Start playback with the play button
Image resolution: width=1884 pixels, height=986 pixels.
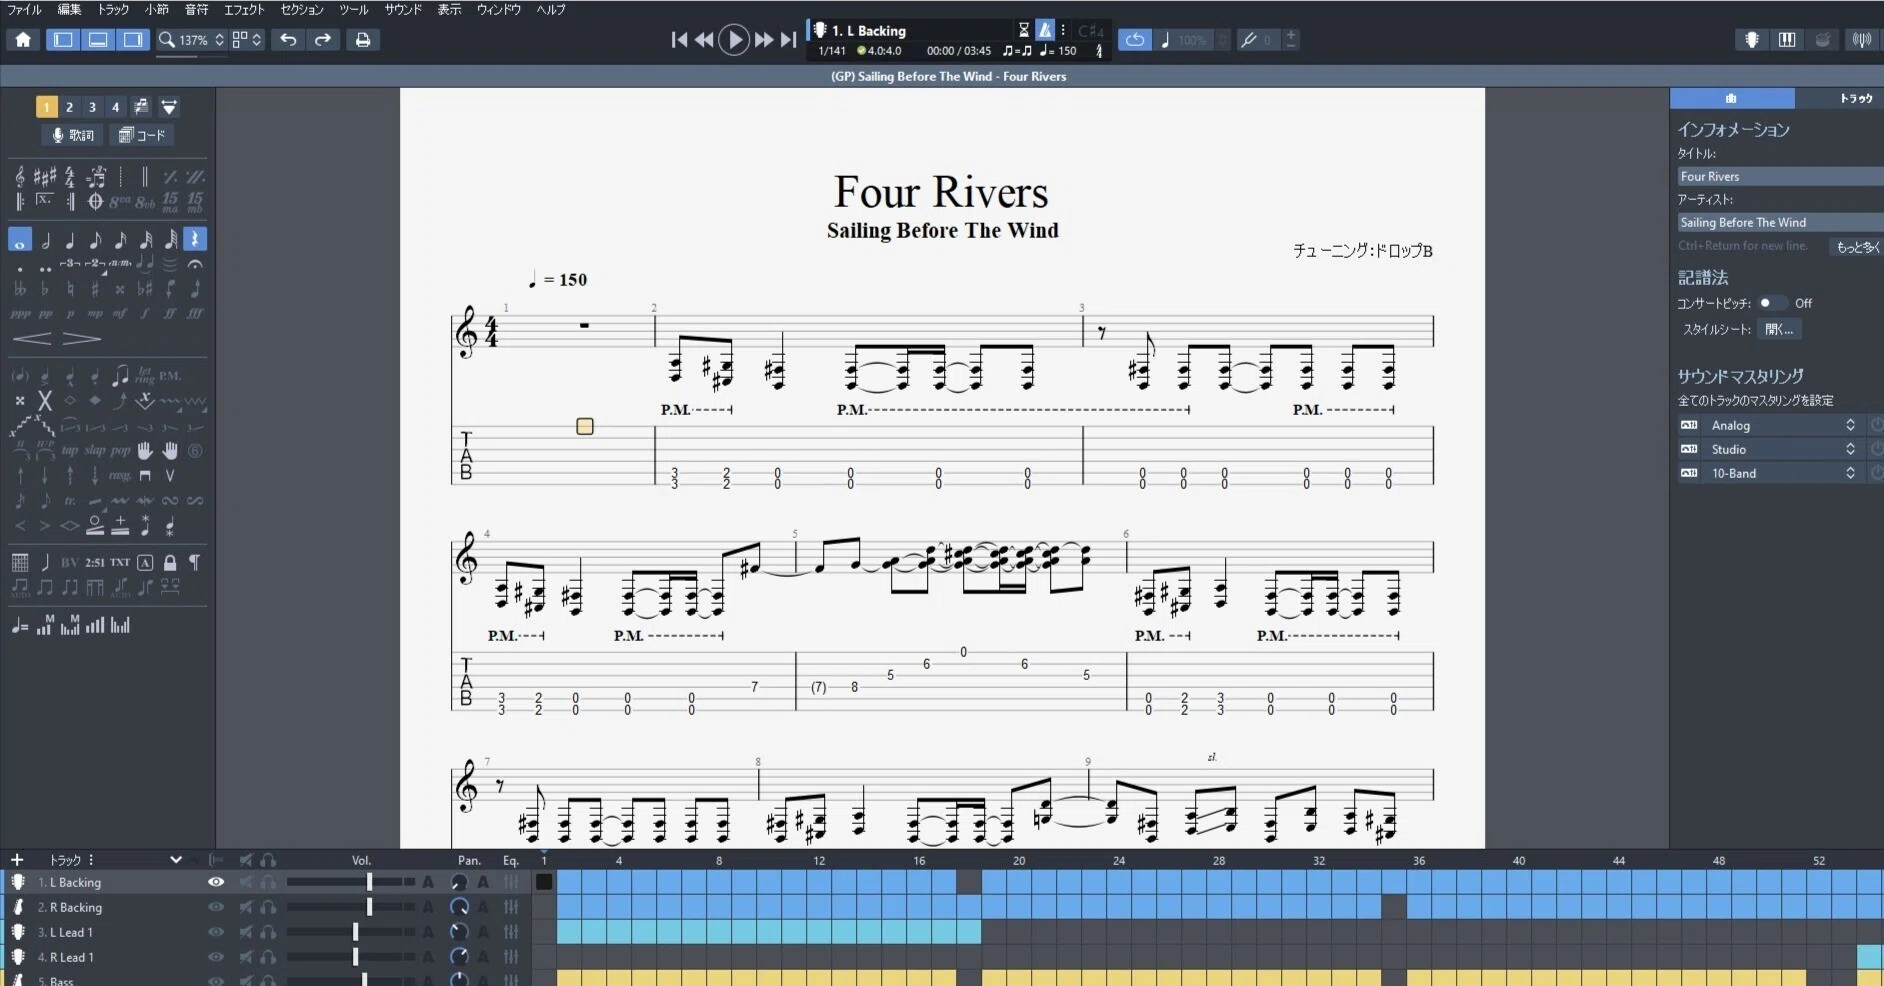[734, 40]
